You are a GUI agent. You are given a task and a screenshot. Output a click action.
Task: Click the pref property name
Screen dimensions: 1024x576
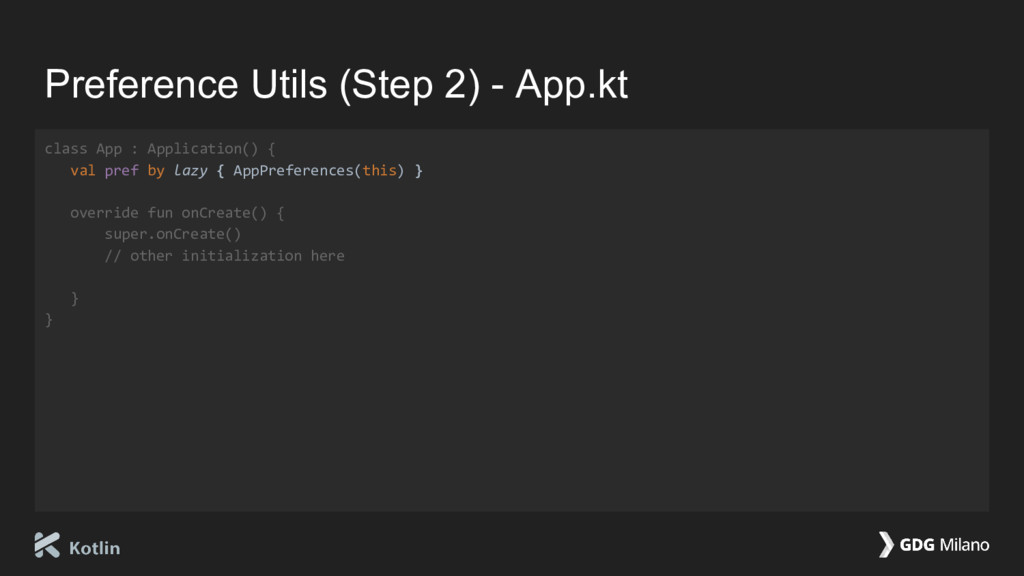click(x=121, y=171)
